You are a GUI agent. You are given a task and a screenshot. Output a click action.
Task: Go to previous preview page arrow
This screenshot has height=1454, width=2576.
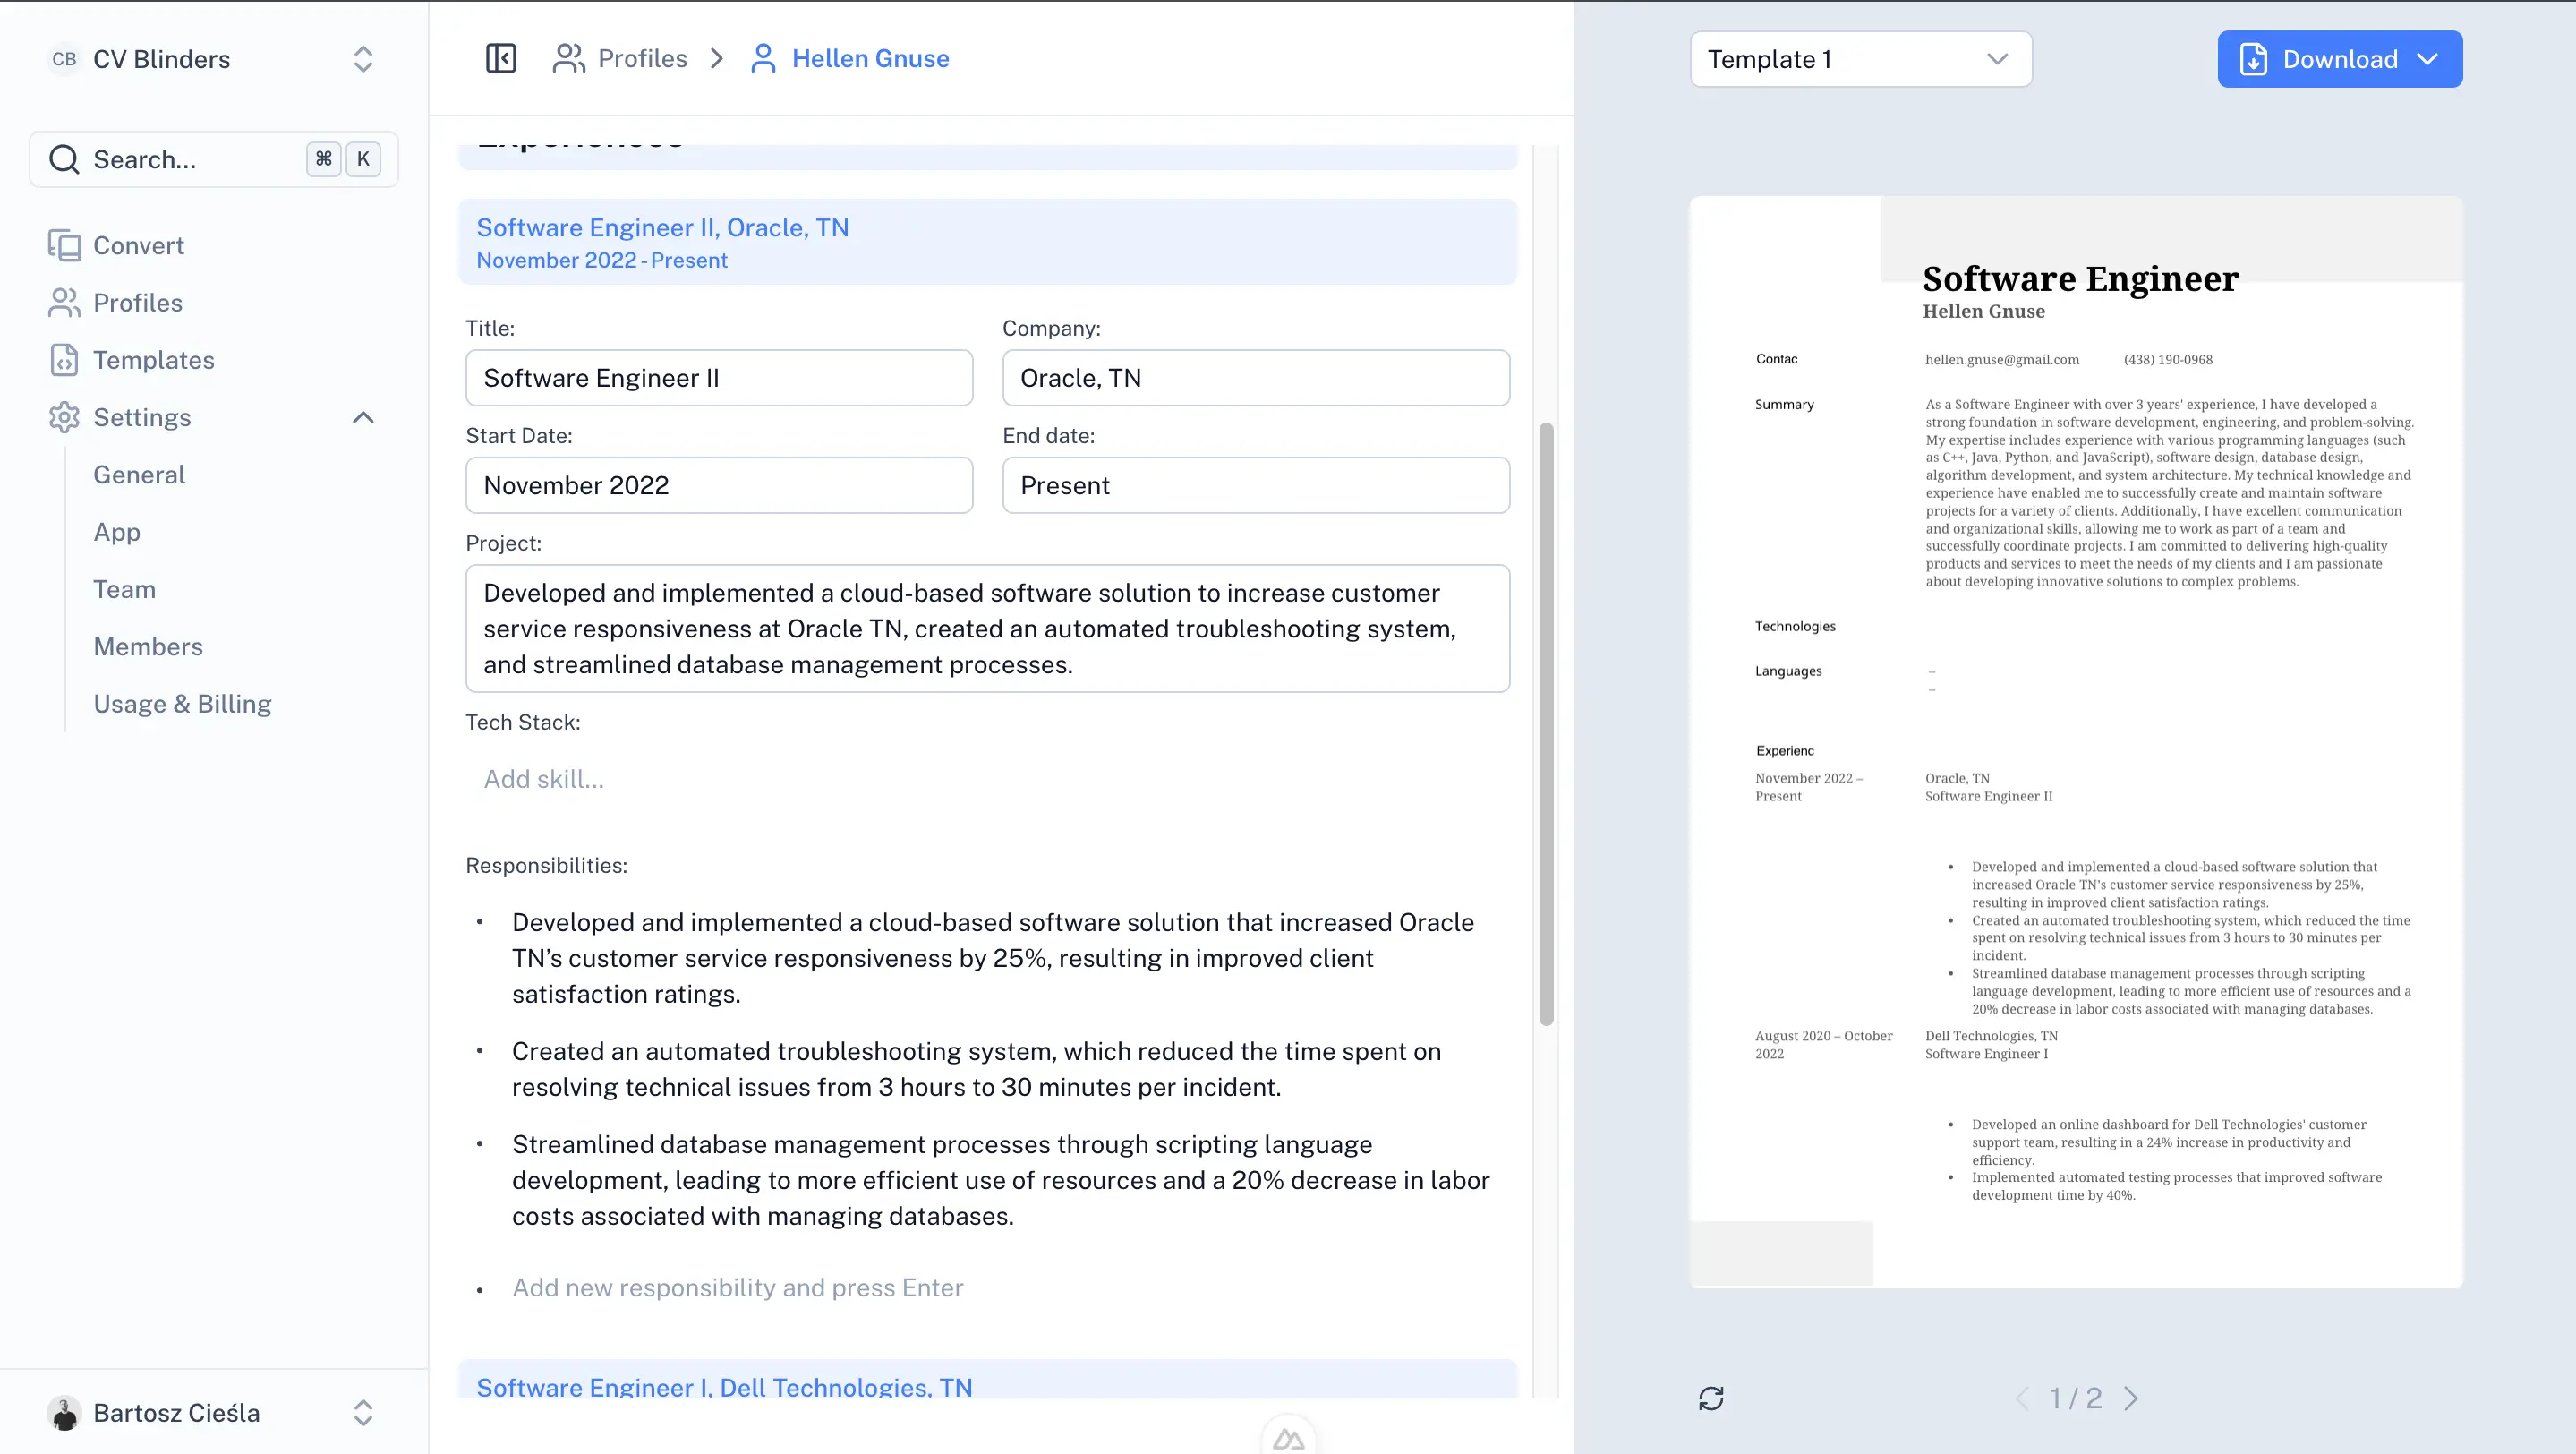pos(2022,1398)
